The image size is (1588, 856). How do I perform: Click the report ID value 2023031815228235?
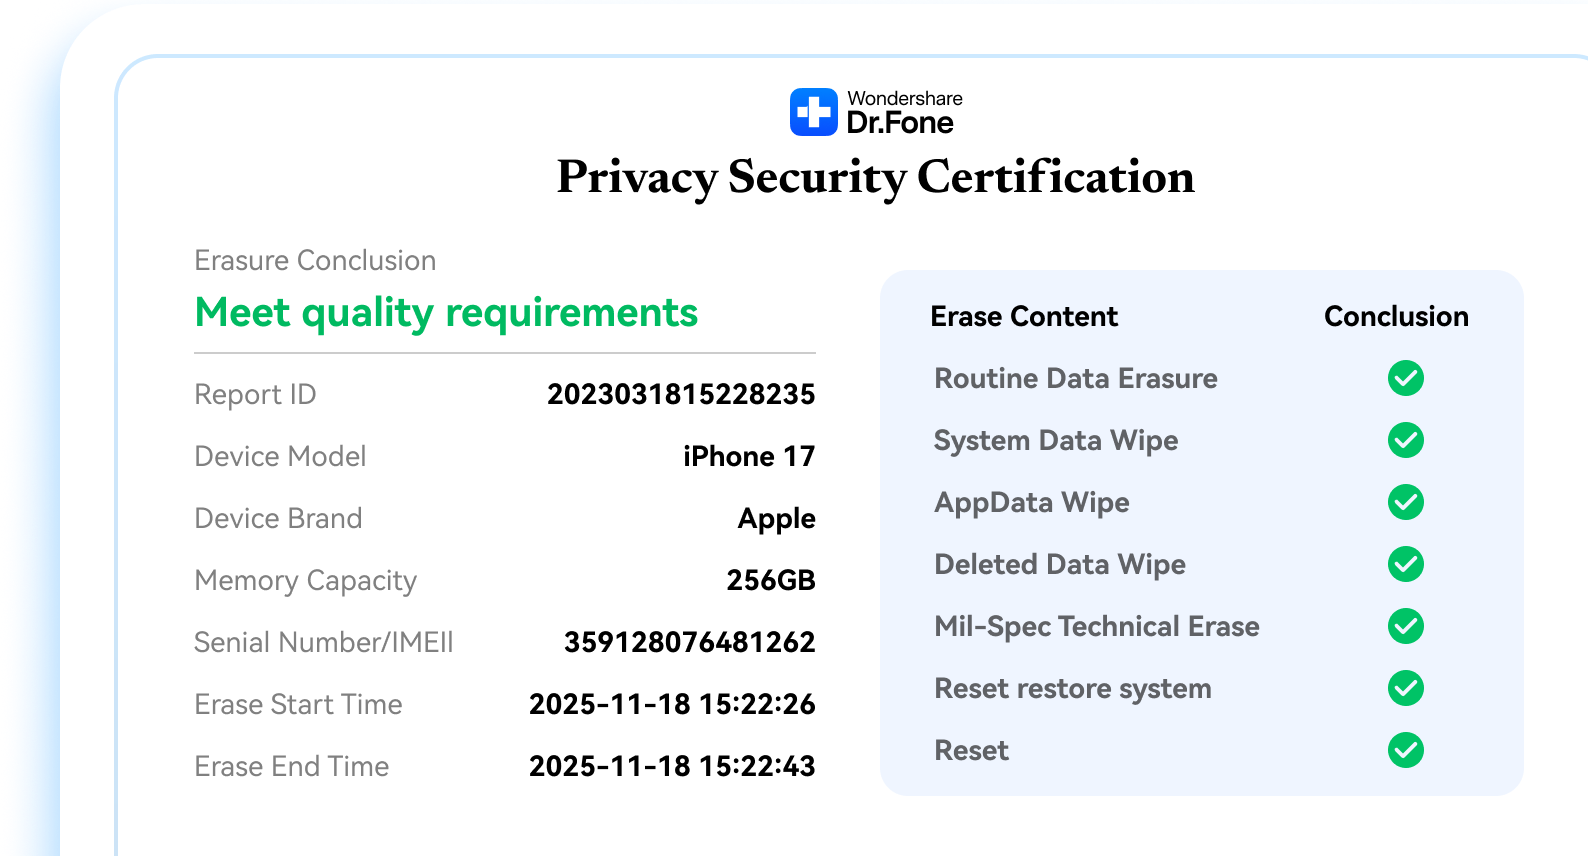pyautogui.click(x=681, y=394)
